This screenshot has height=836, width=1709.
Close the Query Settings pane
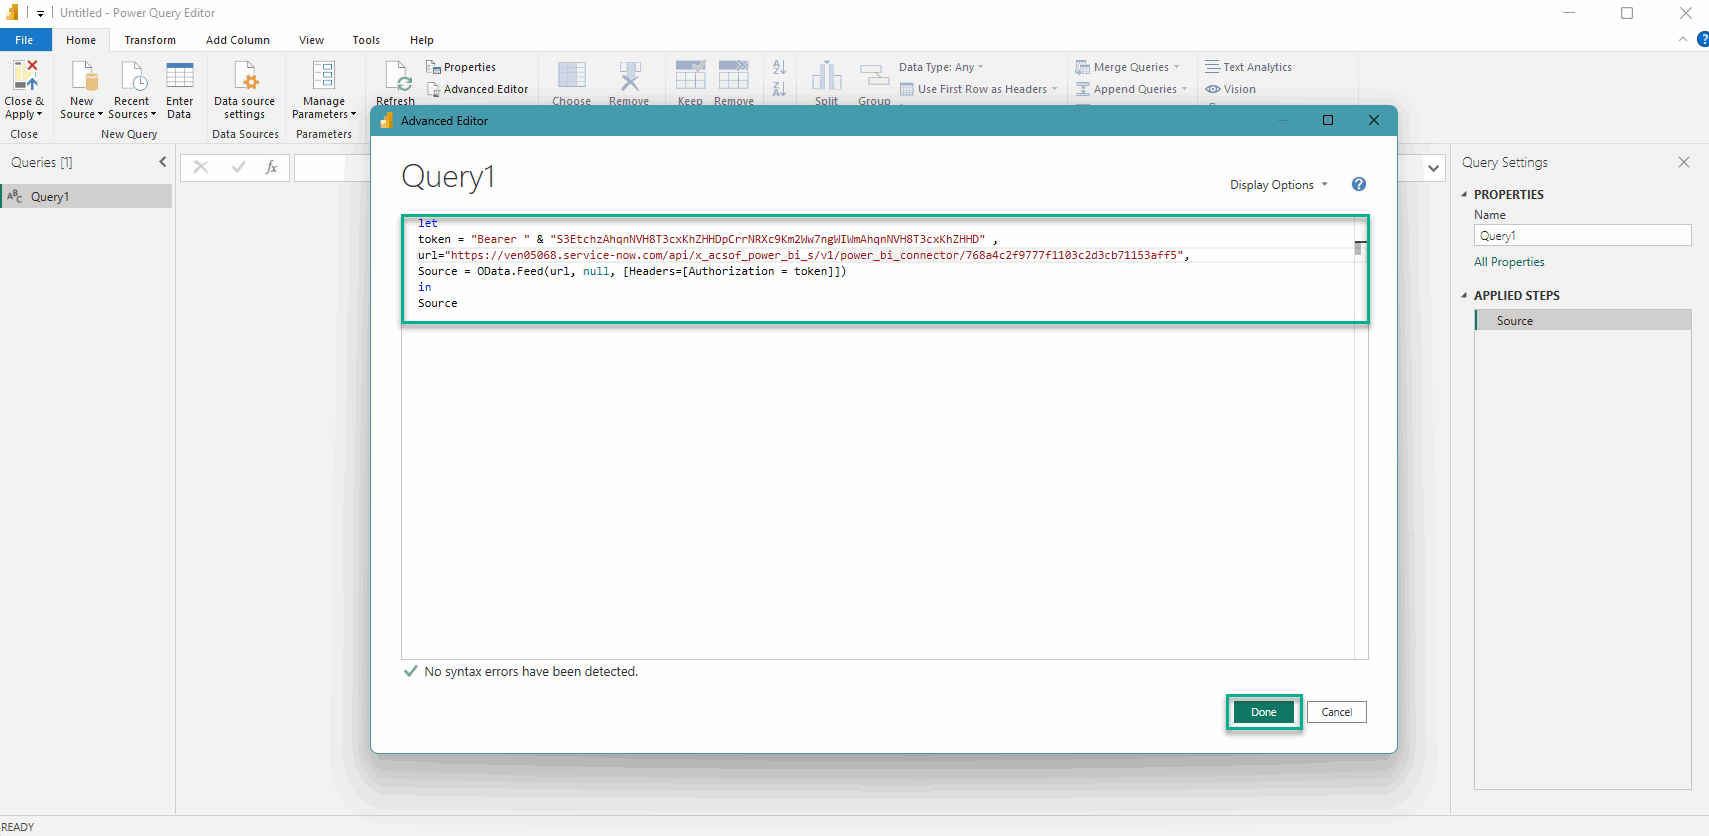tap(1684, 162)
